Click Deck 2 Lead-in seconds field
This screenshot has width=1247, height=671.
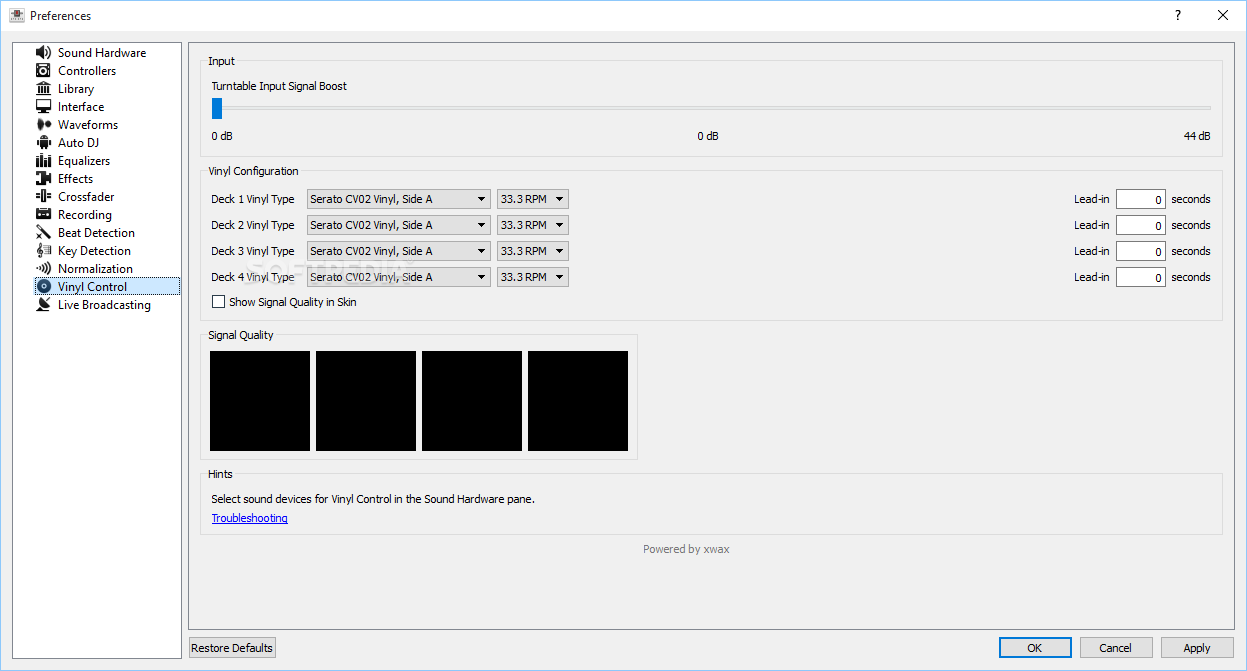pyautogui.click(x=1141, y=225)
